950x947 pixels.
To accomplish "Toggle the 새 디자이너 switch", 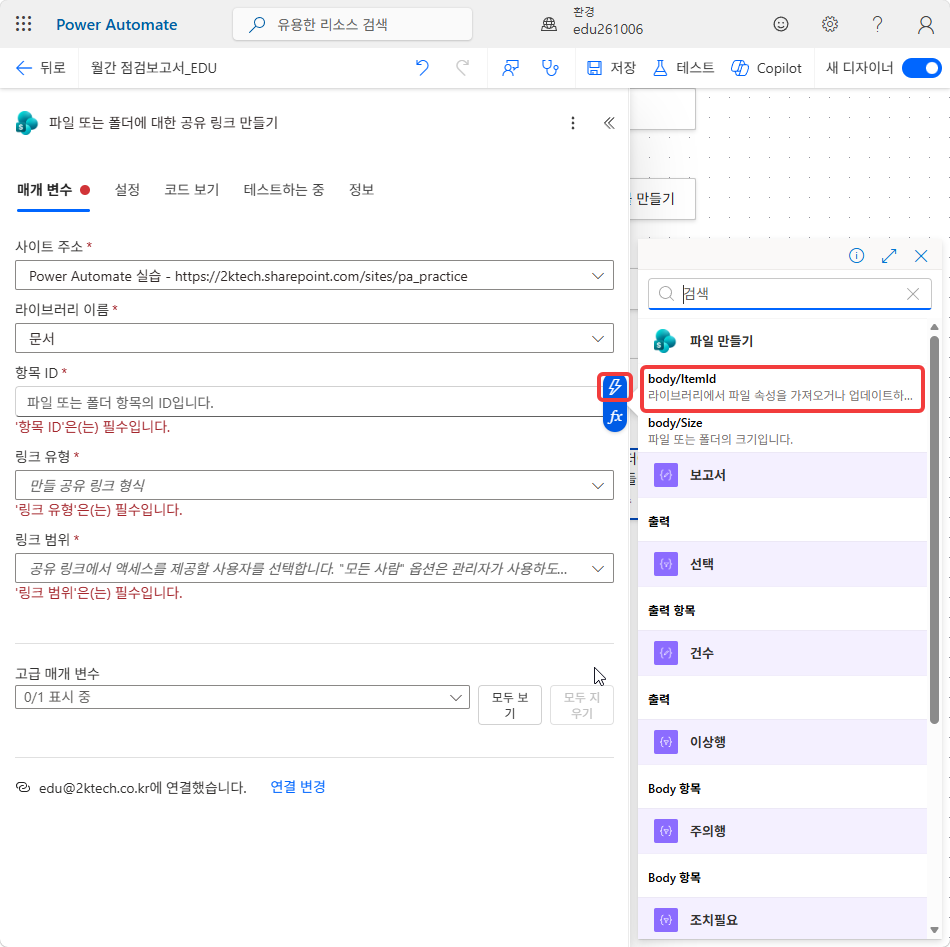I will point(921,68).
